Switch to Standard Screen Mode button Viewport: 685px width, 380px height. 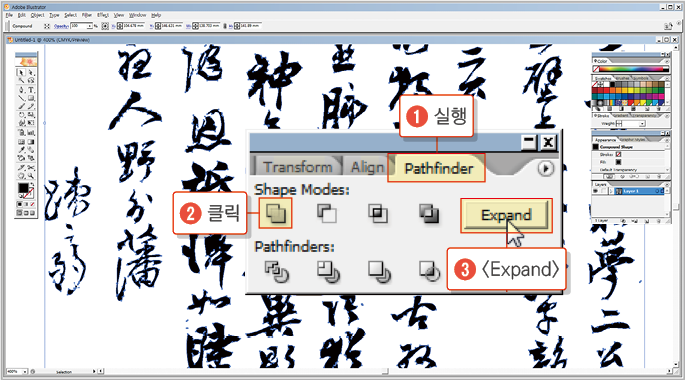[x=19, y=213]
